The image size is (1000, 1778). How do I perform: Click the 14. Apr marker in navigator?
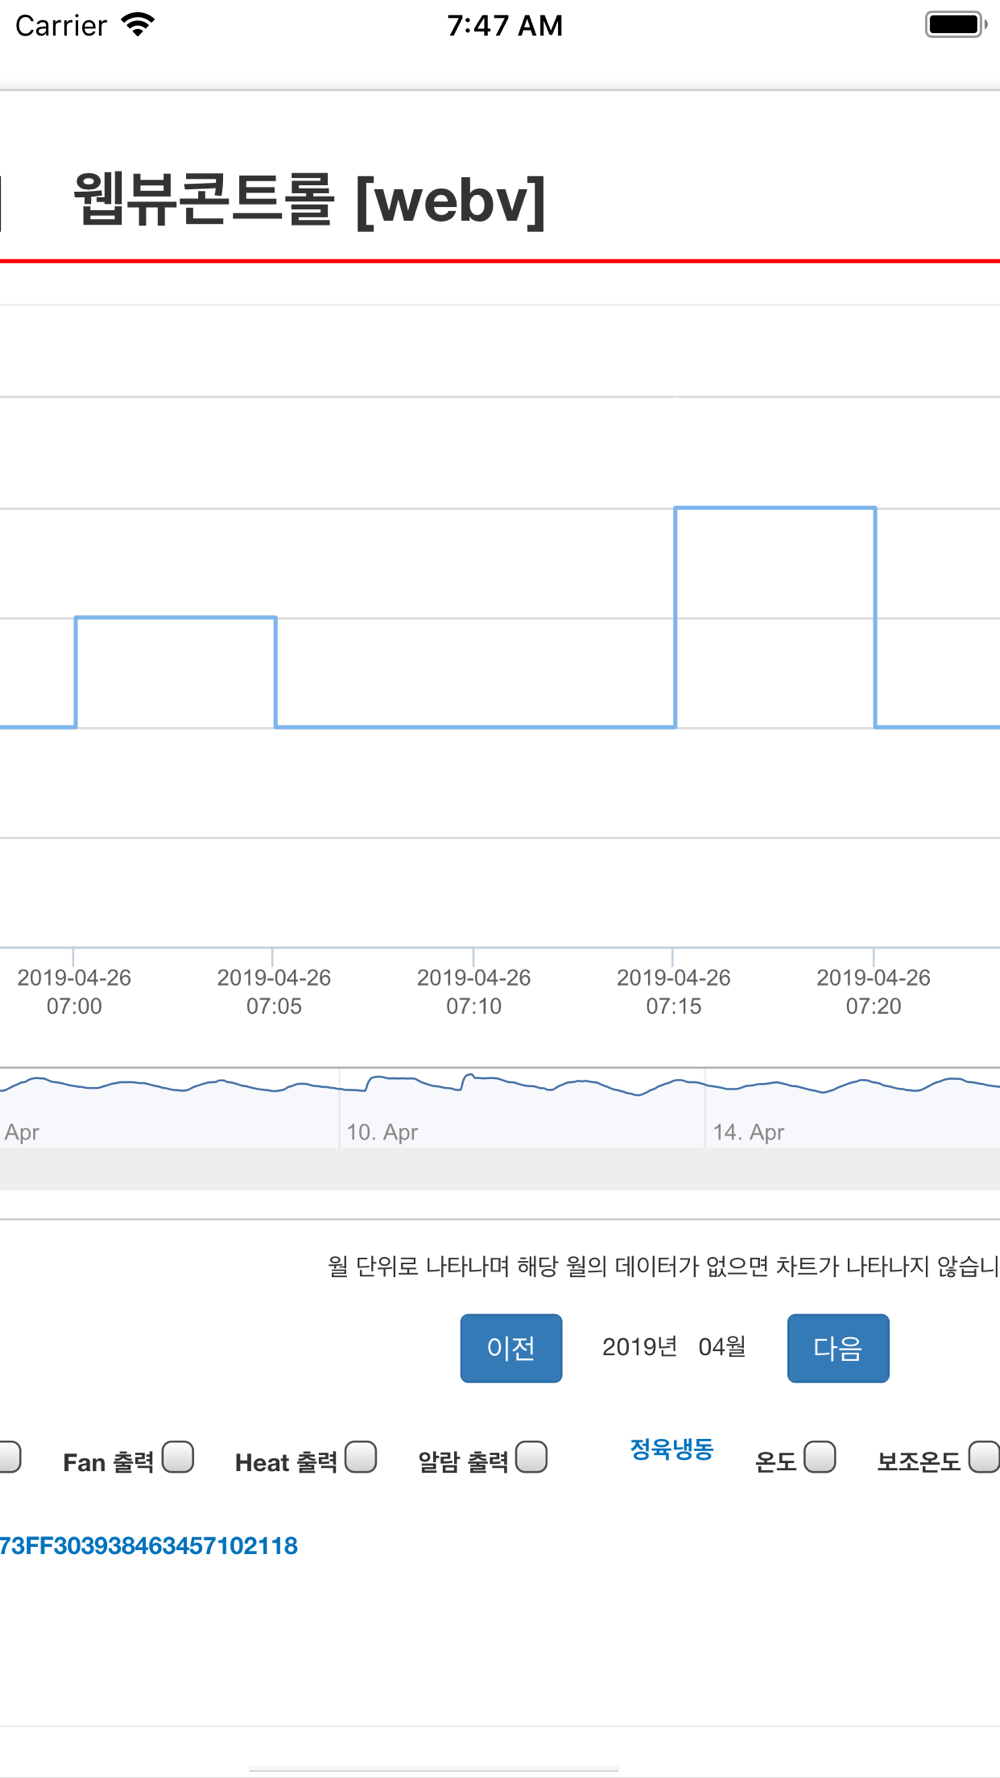748,1132
